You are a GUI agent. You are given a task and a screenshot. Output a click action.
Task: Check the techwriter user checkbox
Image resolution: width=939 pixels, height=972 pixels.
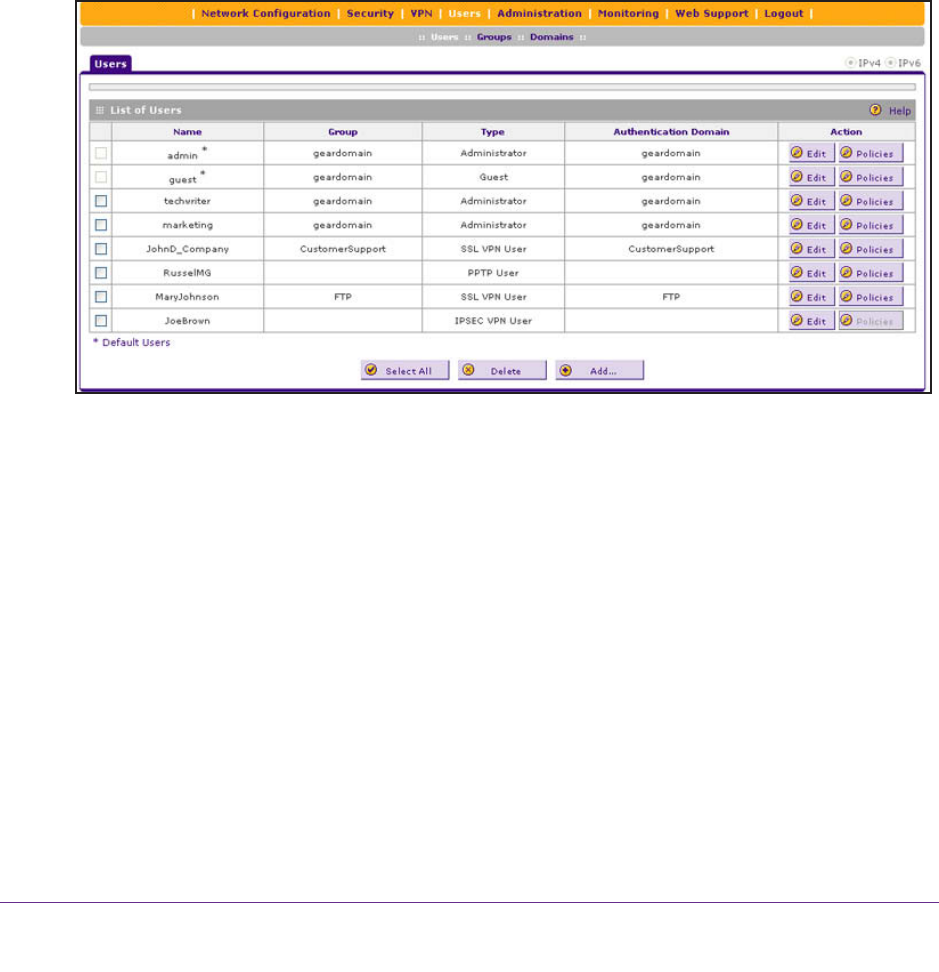pos(101,201)
